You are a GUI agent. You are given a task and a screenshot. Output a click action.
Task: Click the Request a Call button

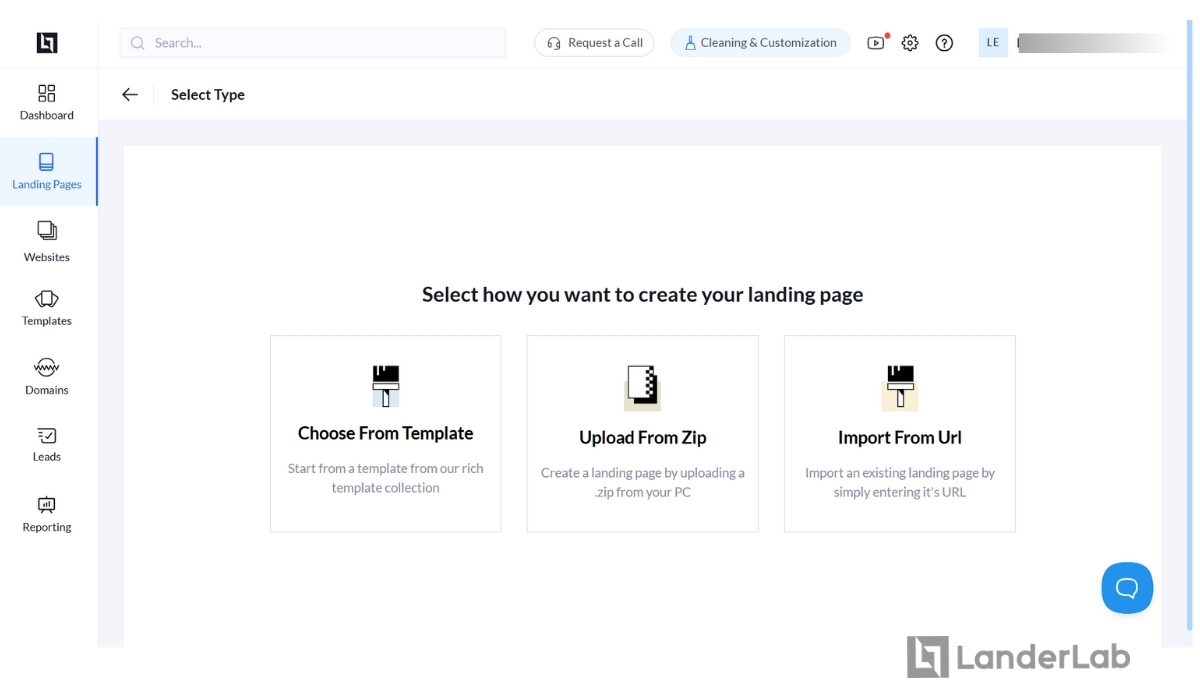(x=594, y=43)
